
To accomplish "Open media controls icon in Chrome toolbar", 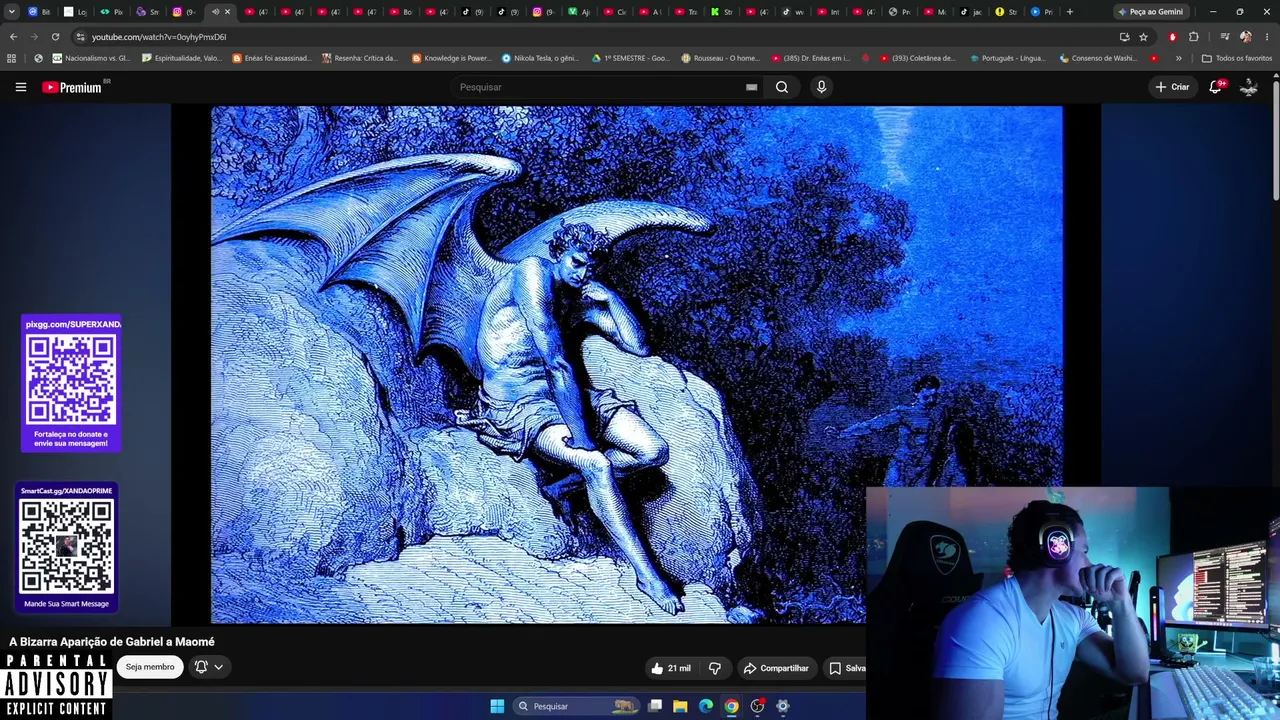I will 1224,37.
